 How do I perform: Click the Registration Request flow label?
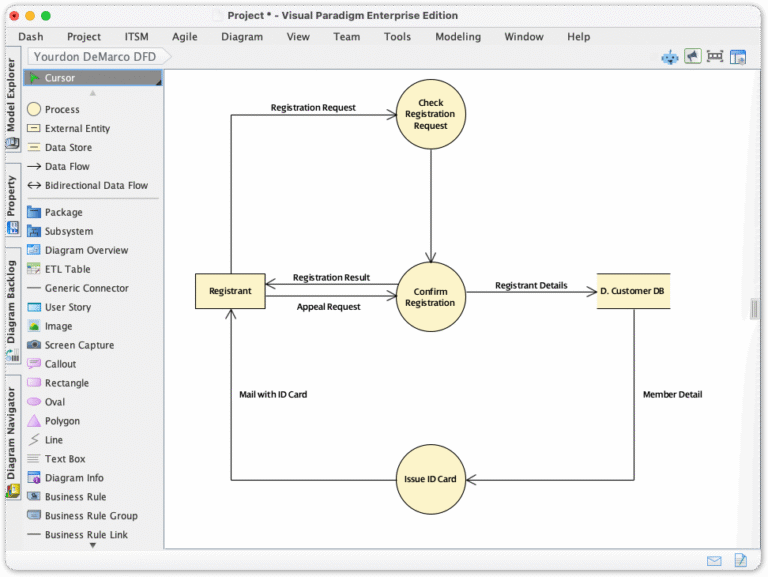[313, 107]
